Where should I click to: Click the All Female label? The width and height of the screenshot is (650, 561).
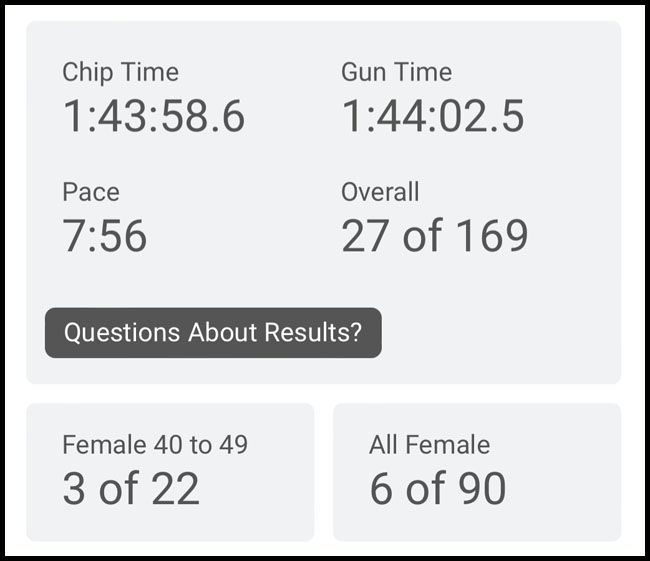pos(429,445)
